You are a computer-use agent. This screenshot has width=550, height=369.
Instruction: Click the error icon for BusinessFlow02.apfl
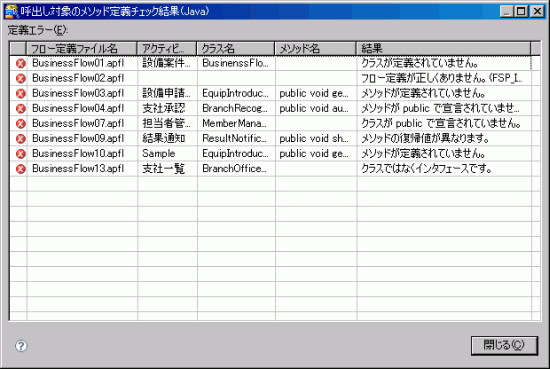(x=21, y=79)
